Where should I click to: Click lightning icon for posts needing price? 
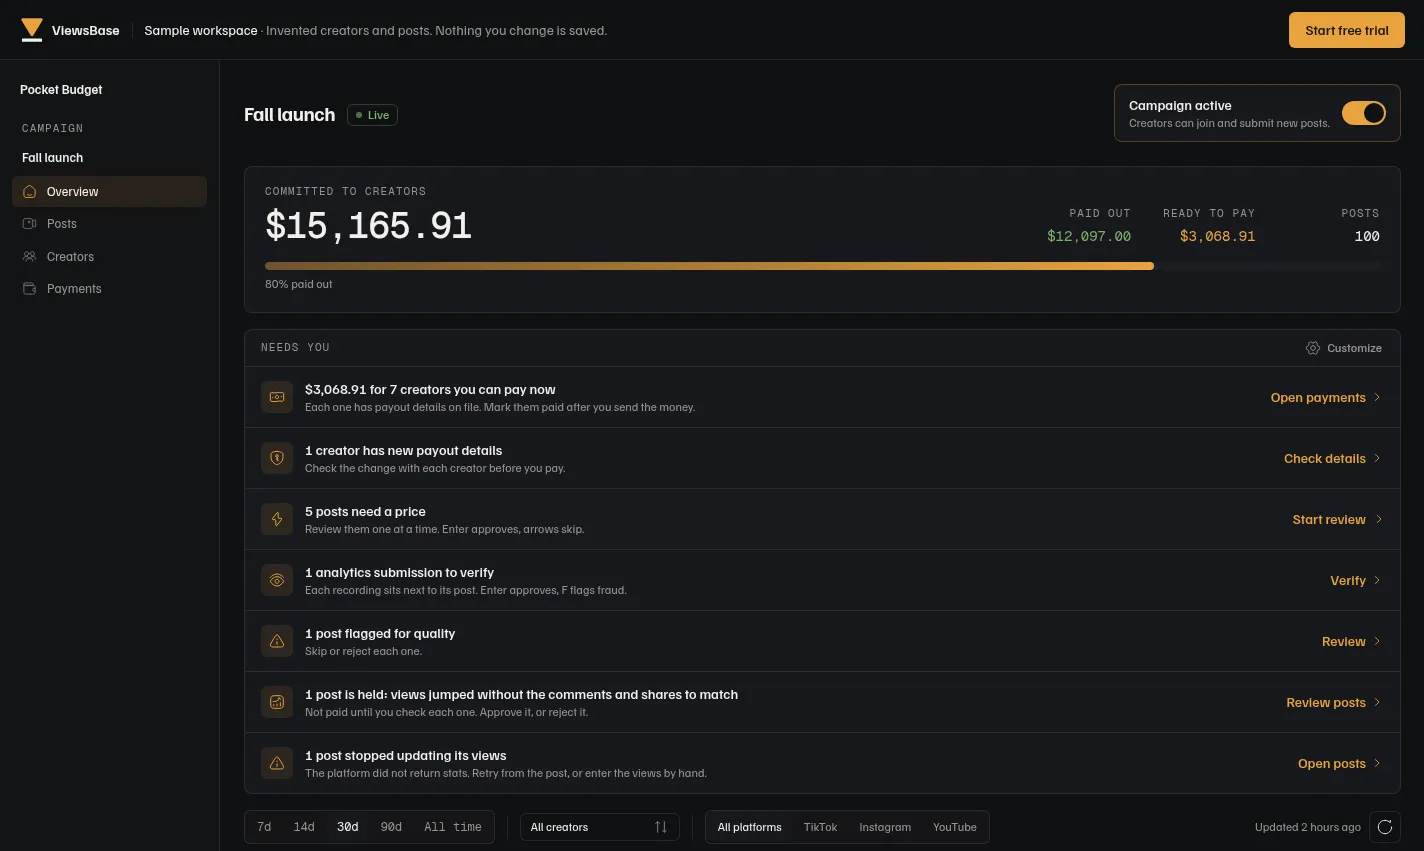pyautogui.click(x=277, y=519)
